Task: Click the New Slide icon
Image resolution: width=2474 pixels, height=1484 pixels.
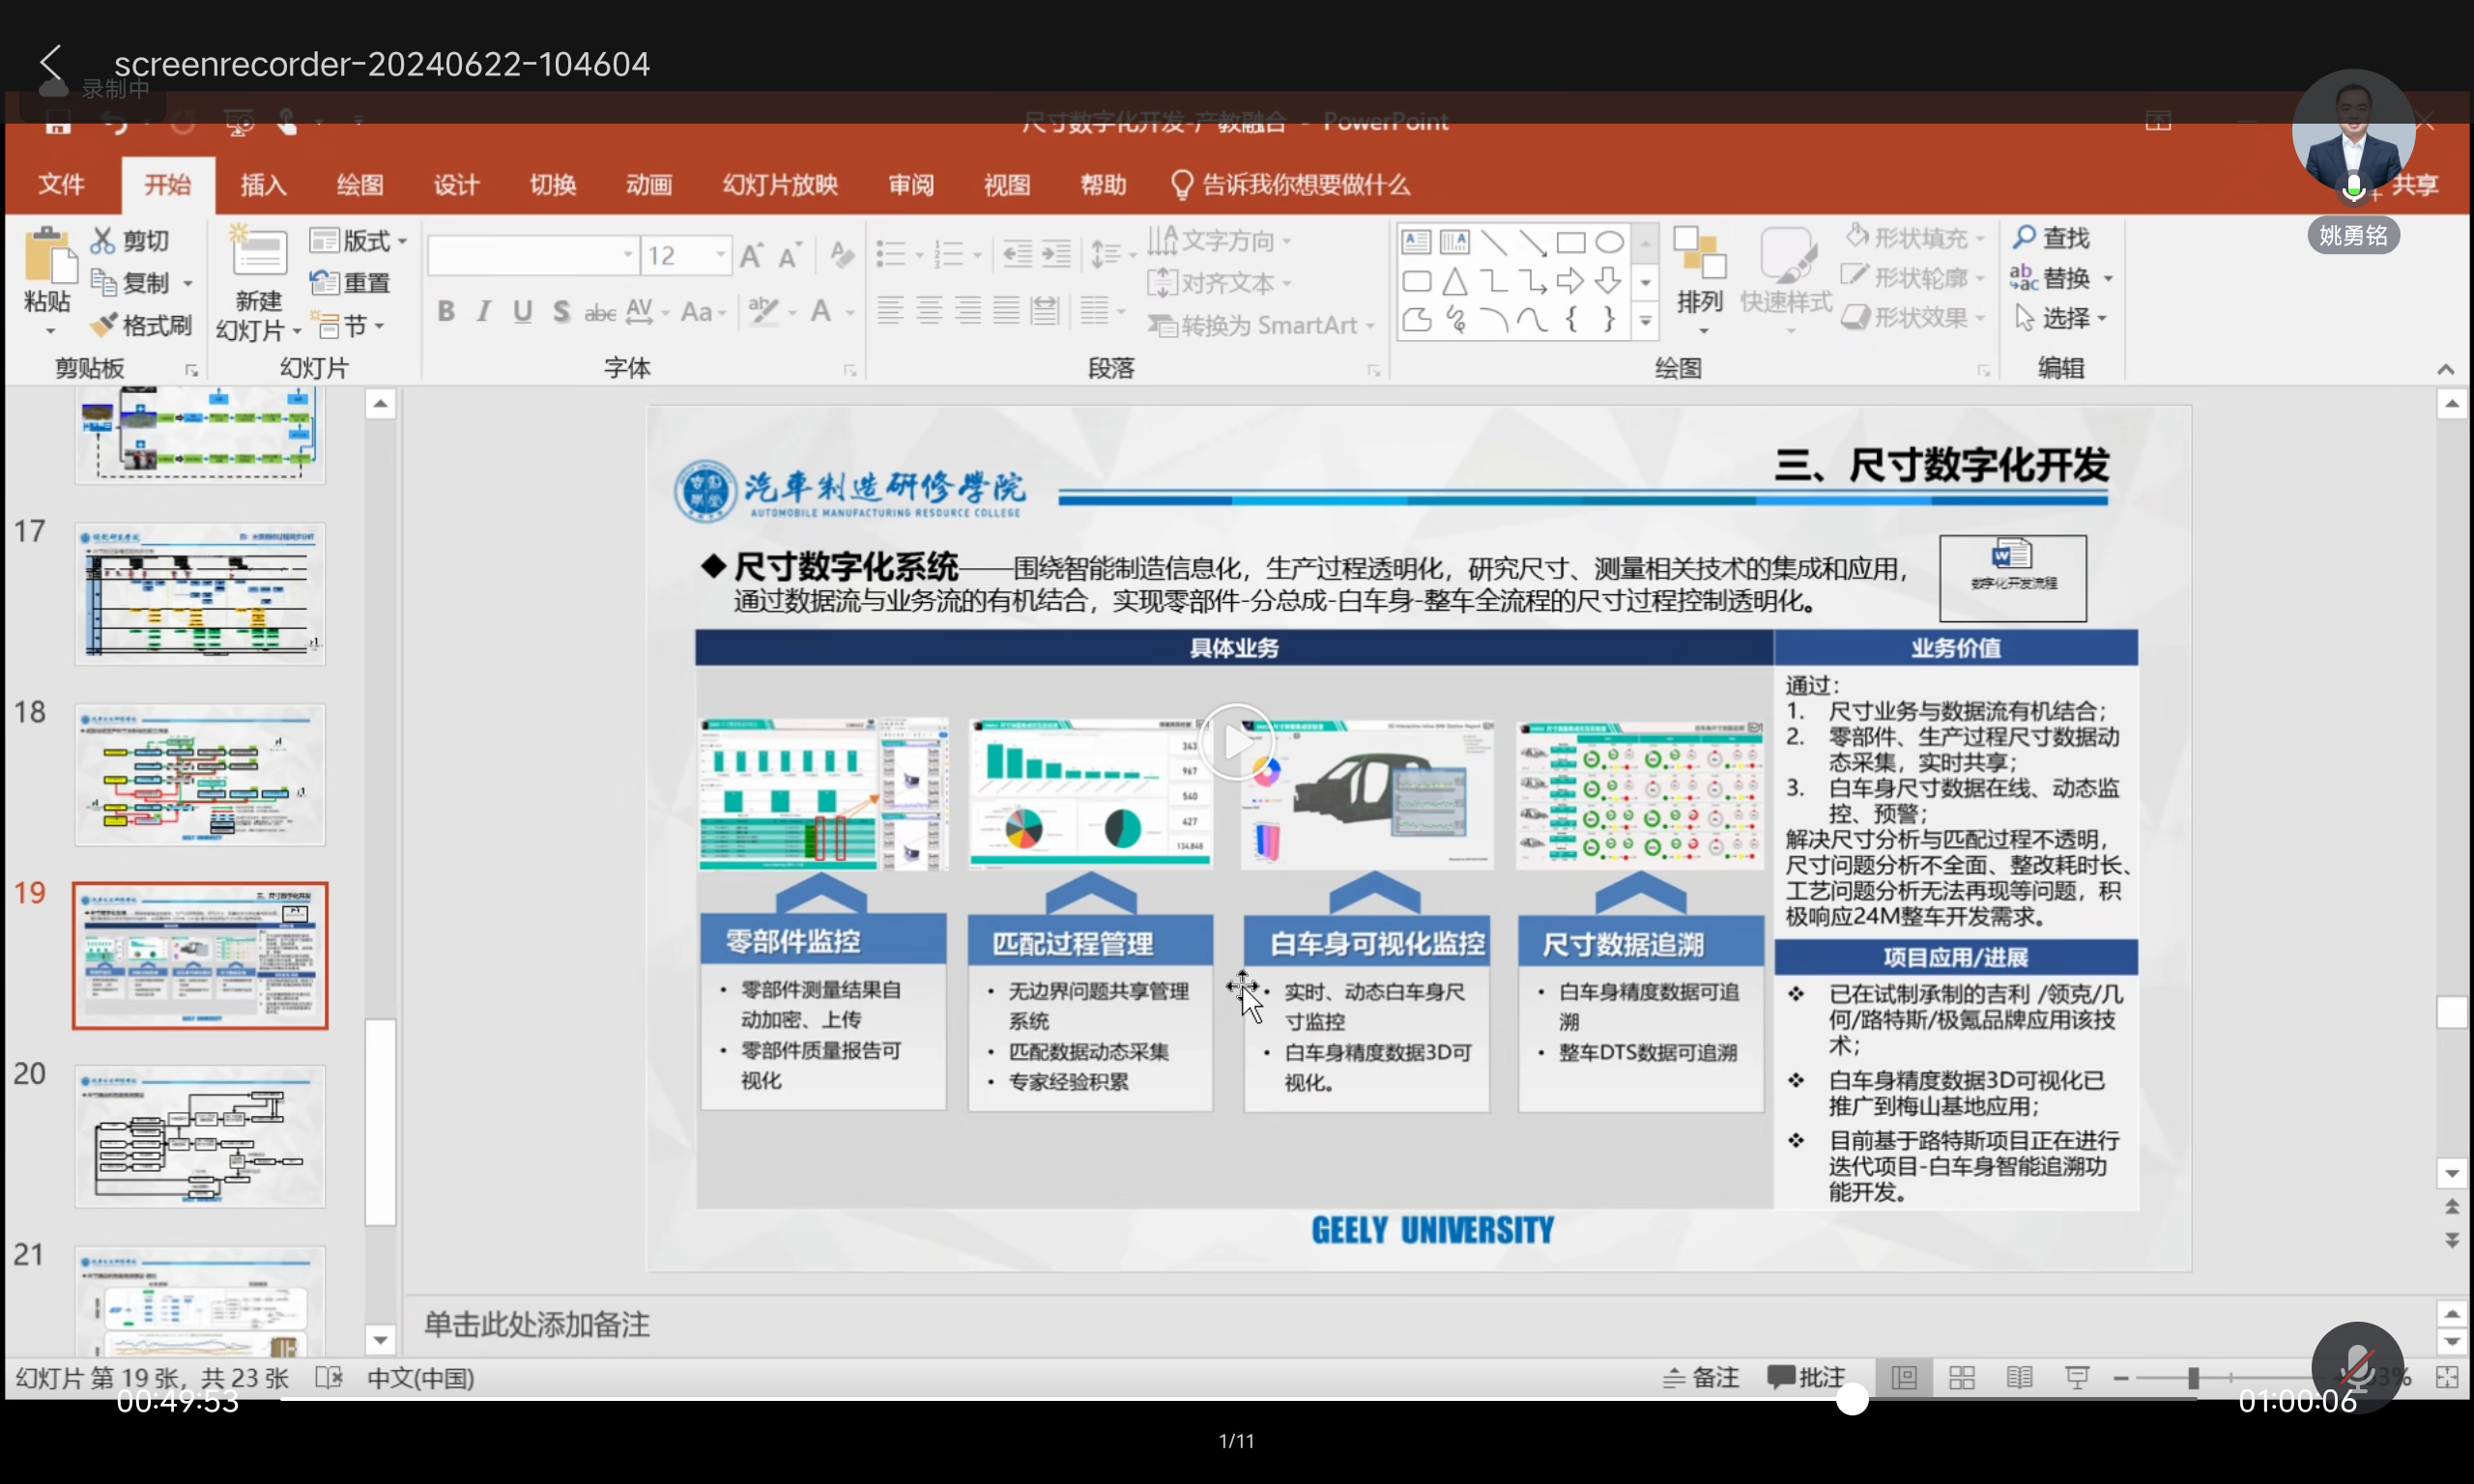Action: click(x=258, y=252)
